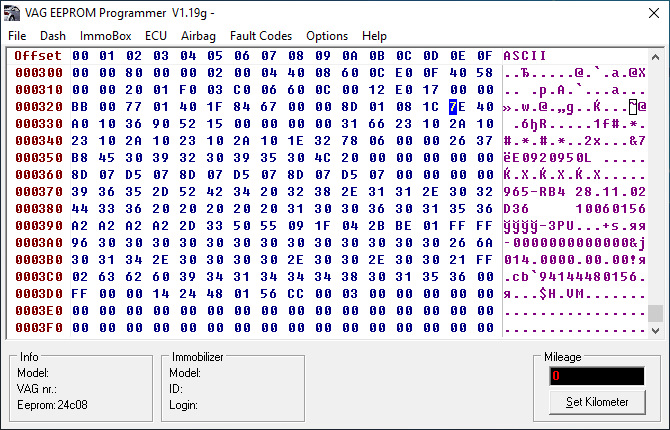This screenshot has height=430, width=670.
Task: Click ASCII text 965-RB4 28.11.02
Action: 575,192
